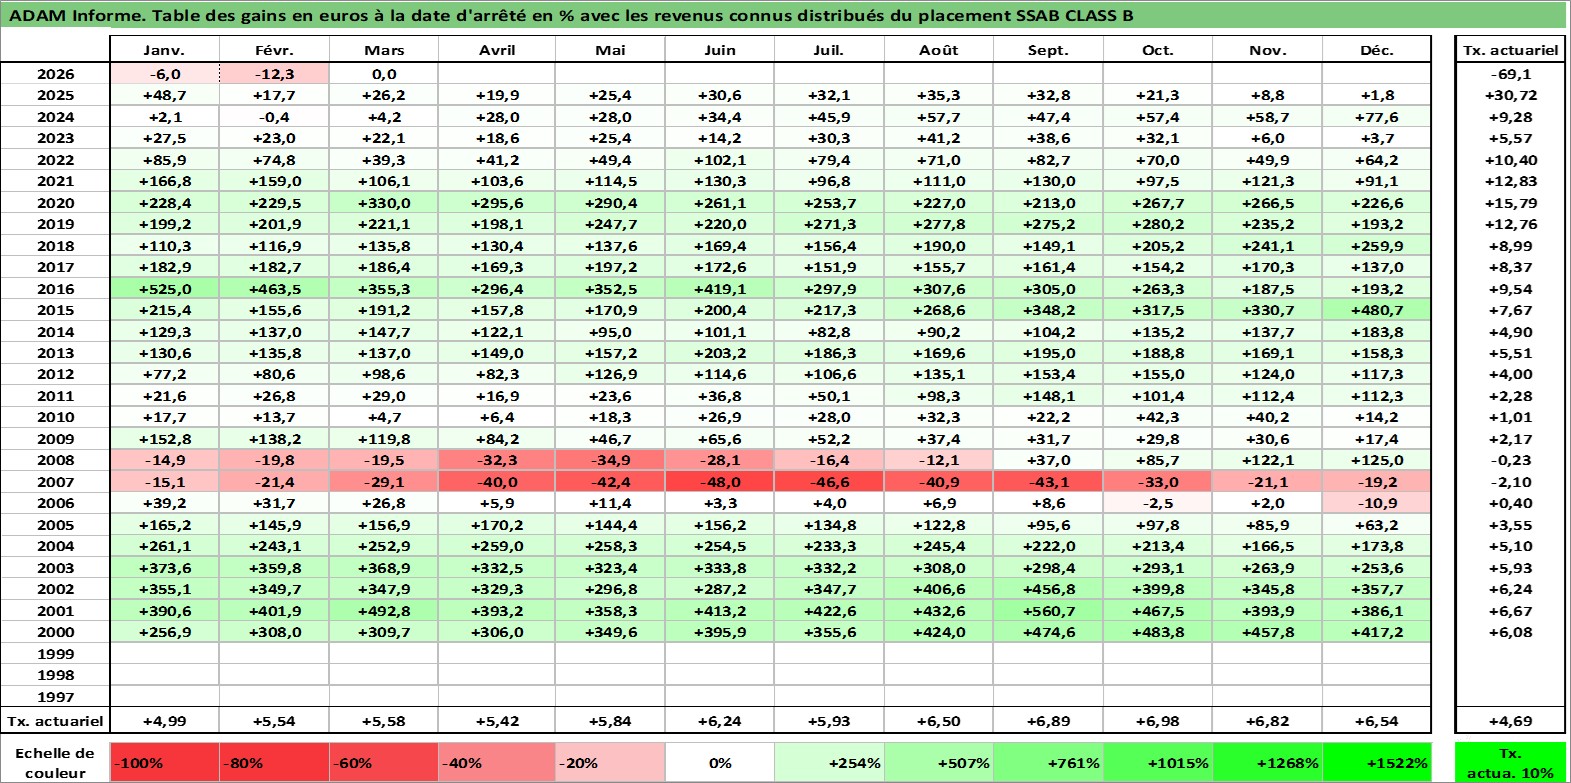Click the '+77,6' cell for Déc. 2024
This screenshot has width=1571, height=783.
coord(1376,117)
